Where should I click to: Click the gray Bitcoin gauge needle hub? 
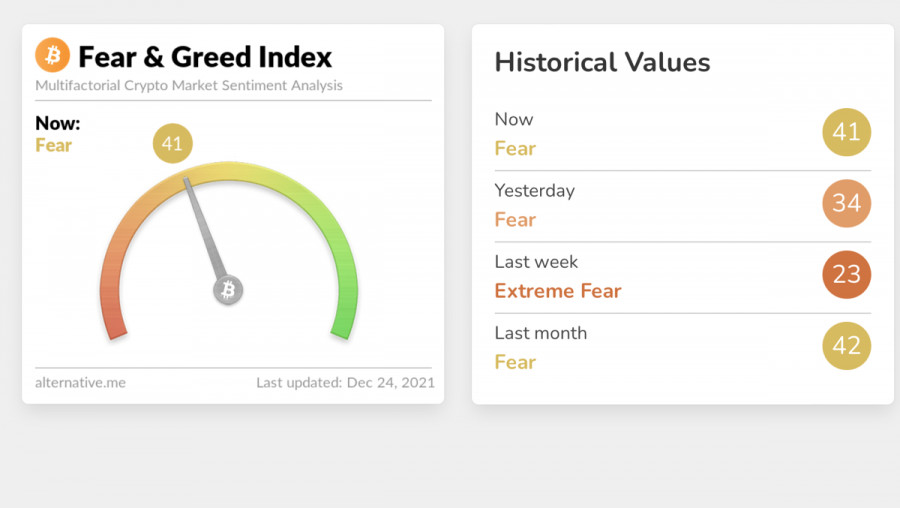[228, 290]
